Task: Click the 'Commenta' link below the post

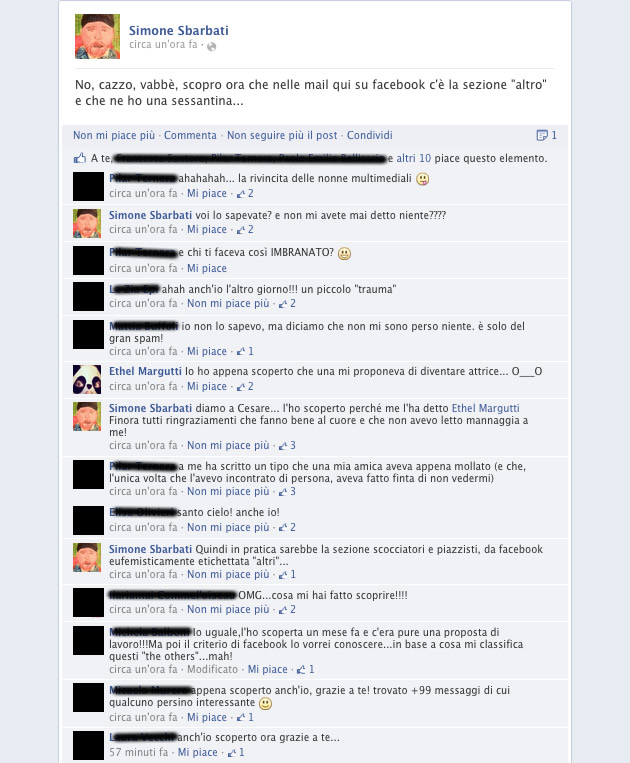Action: click(190, 135)
